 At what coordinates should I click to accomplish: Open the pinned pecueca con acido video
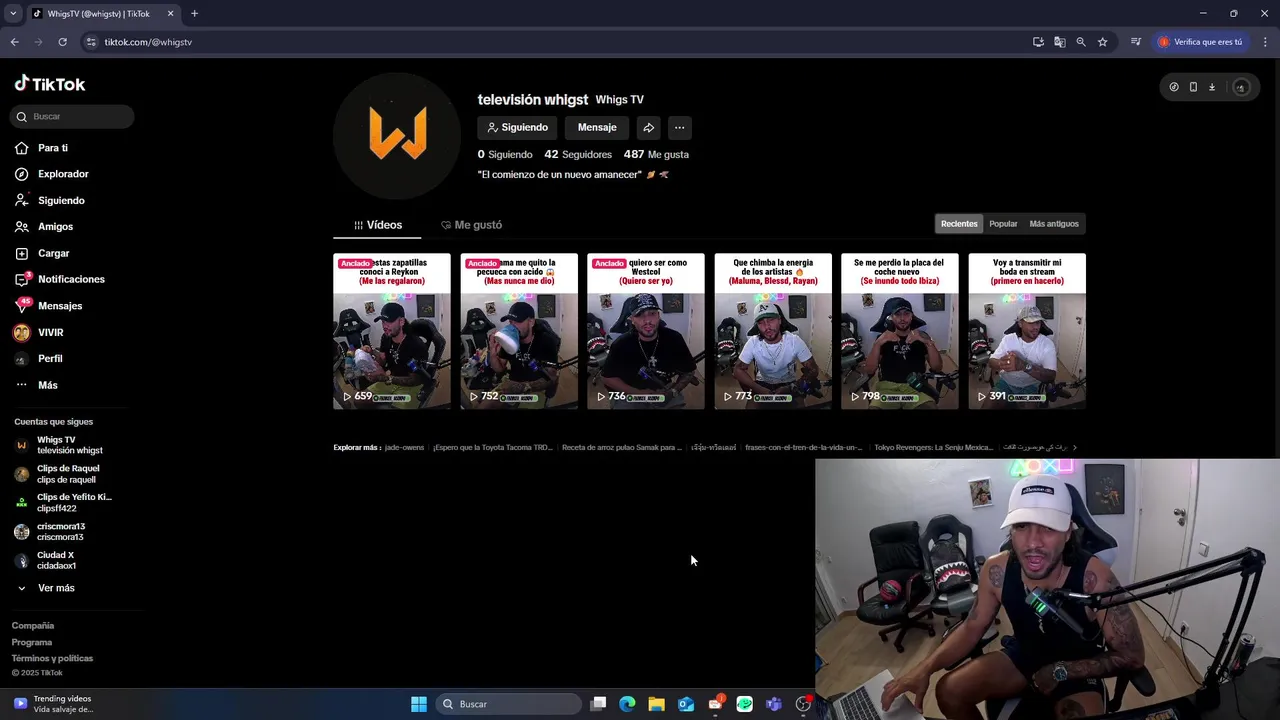[519, 331]
